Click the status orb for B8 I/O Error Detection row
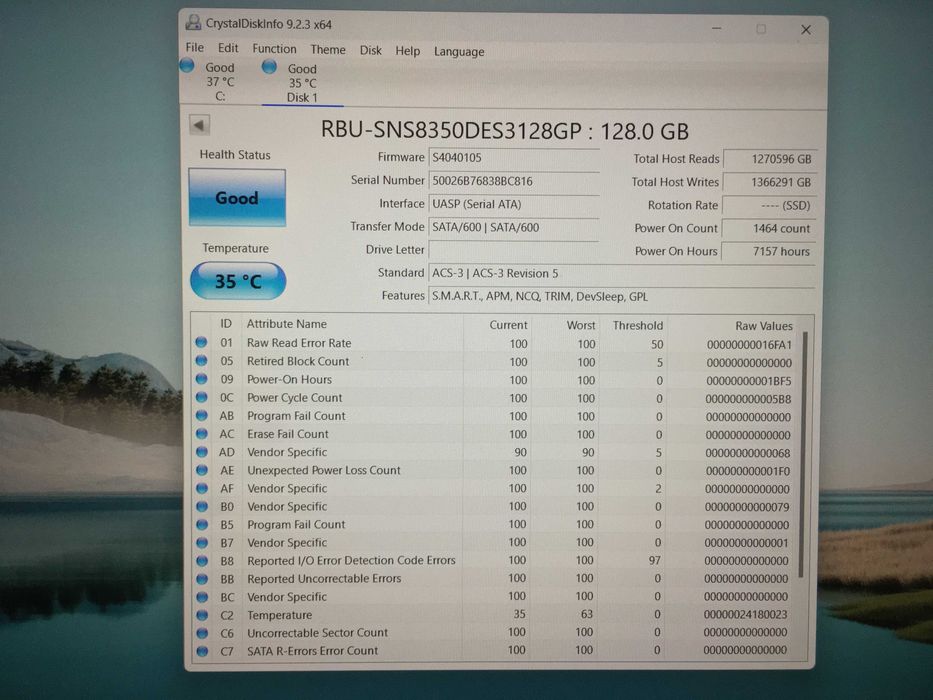The height and width of the screenshot is (700, 933). [x=202, y=561]
